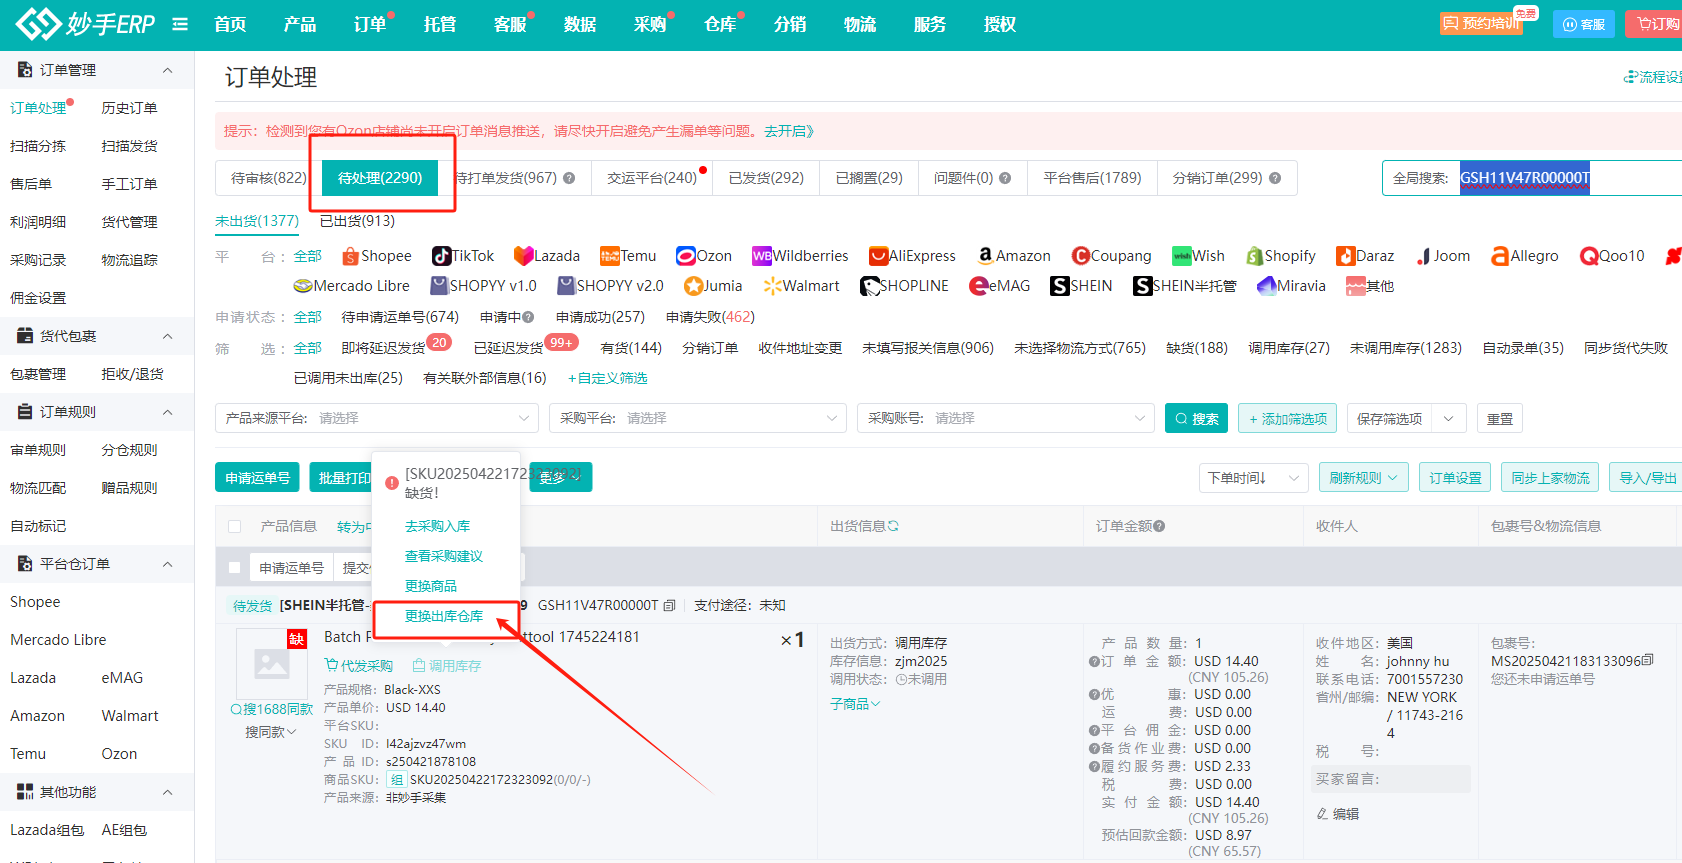Collapse the 订单管理 sidebar section
This screenshot has height=863, width=1682.
pos(168,70)
